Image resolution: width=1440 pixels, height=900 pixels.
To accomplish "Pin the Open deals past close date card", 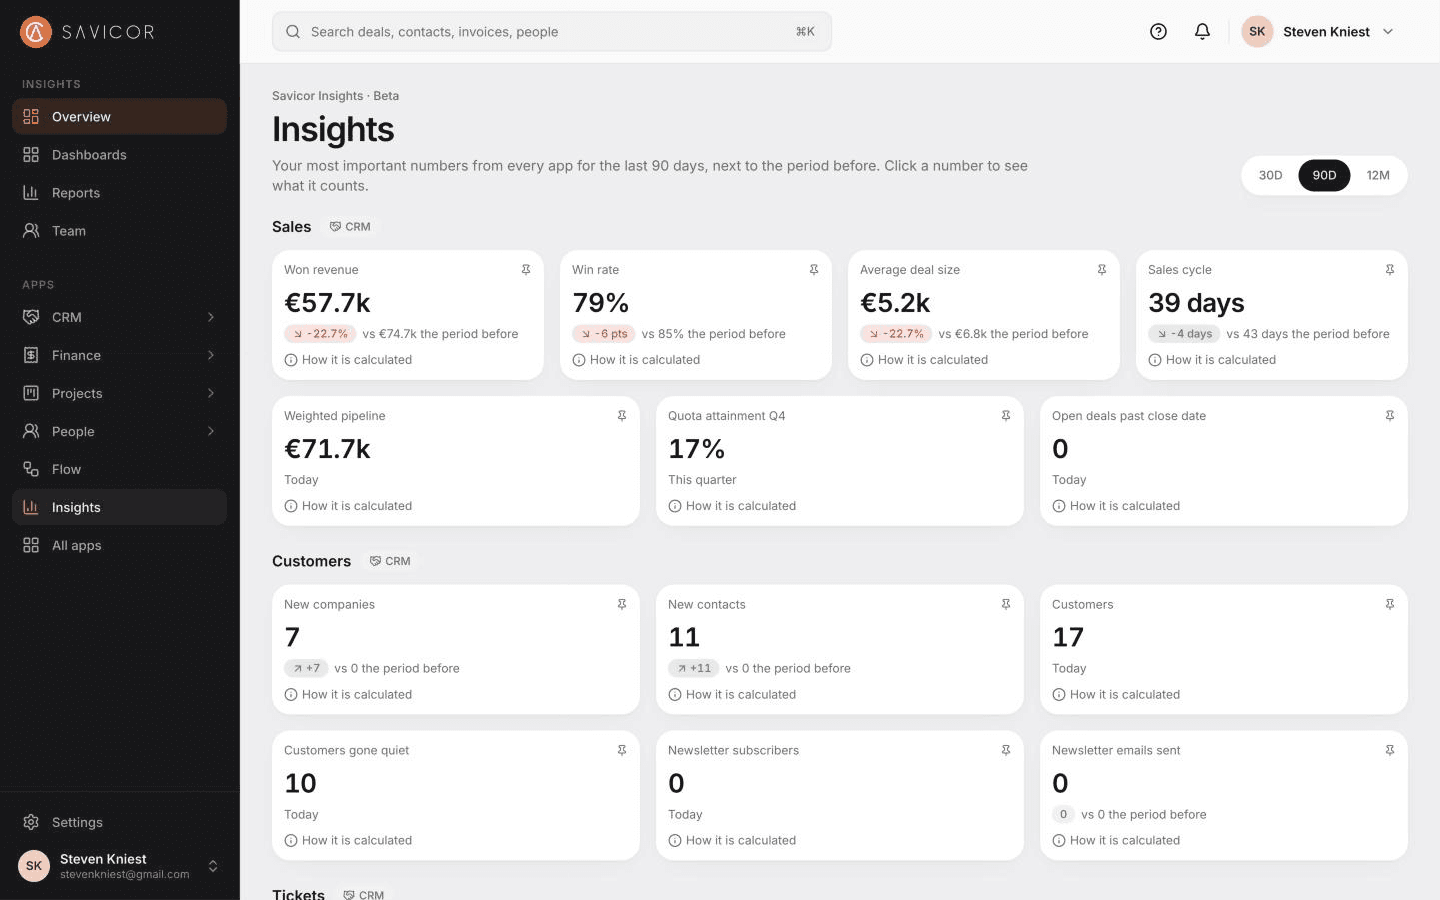I will pos(1390,416).
